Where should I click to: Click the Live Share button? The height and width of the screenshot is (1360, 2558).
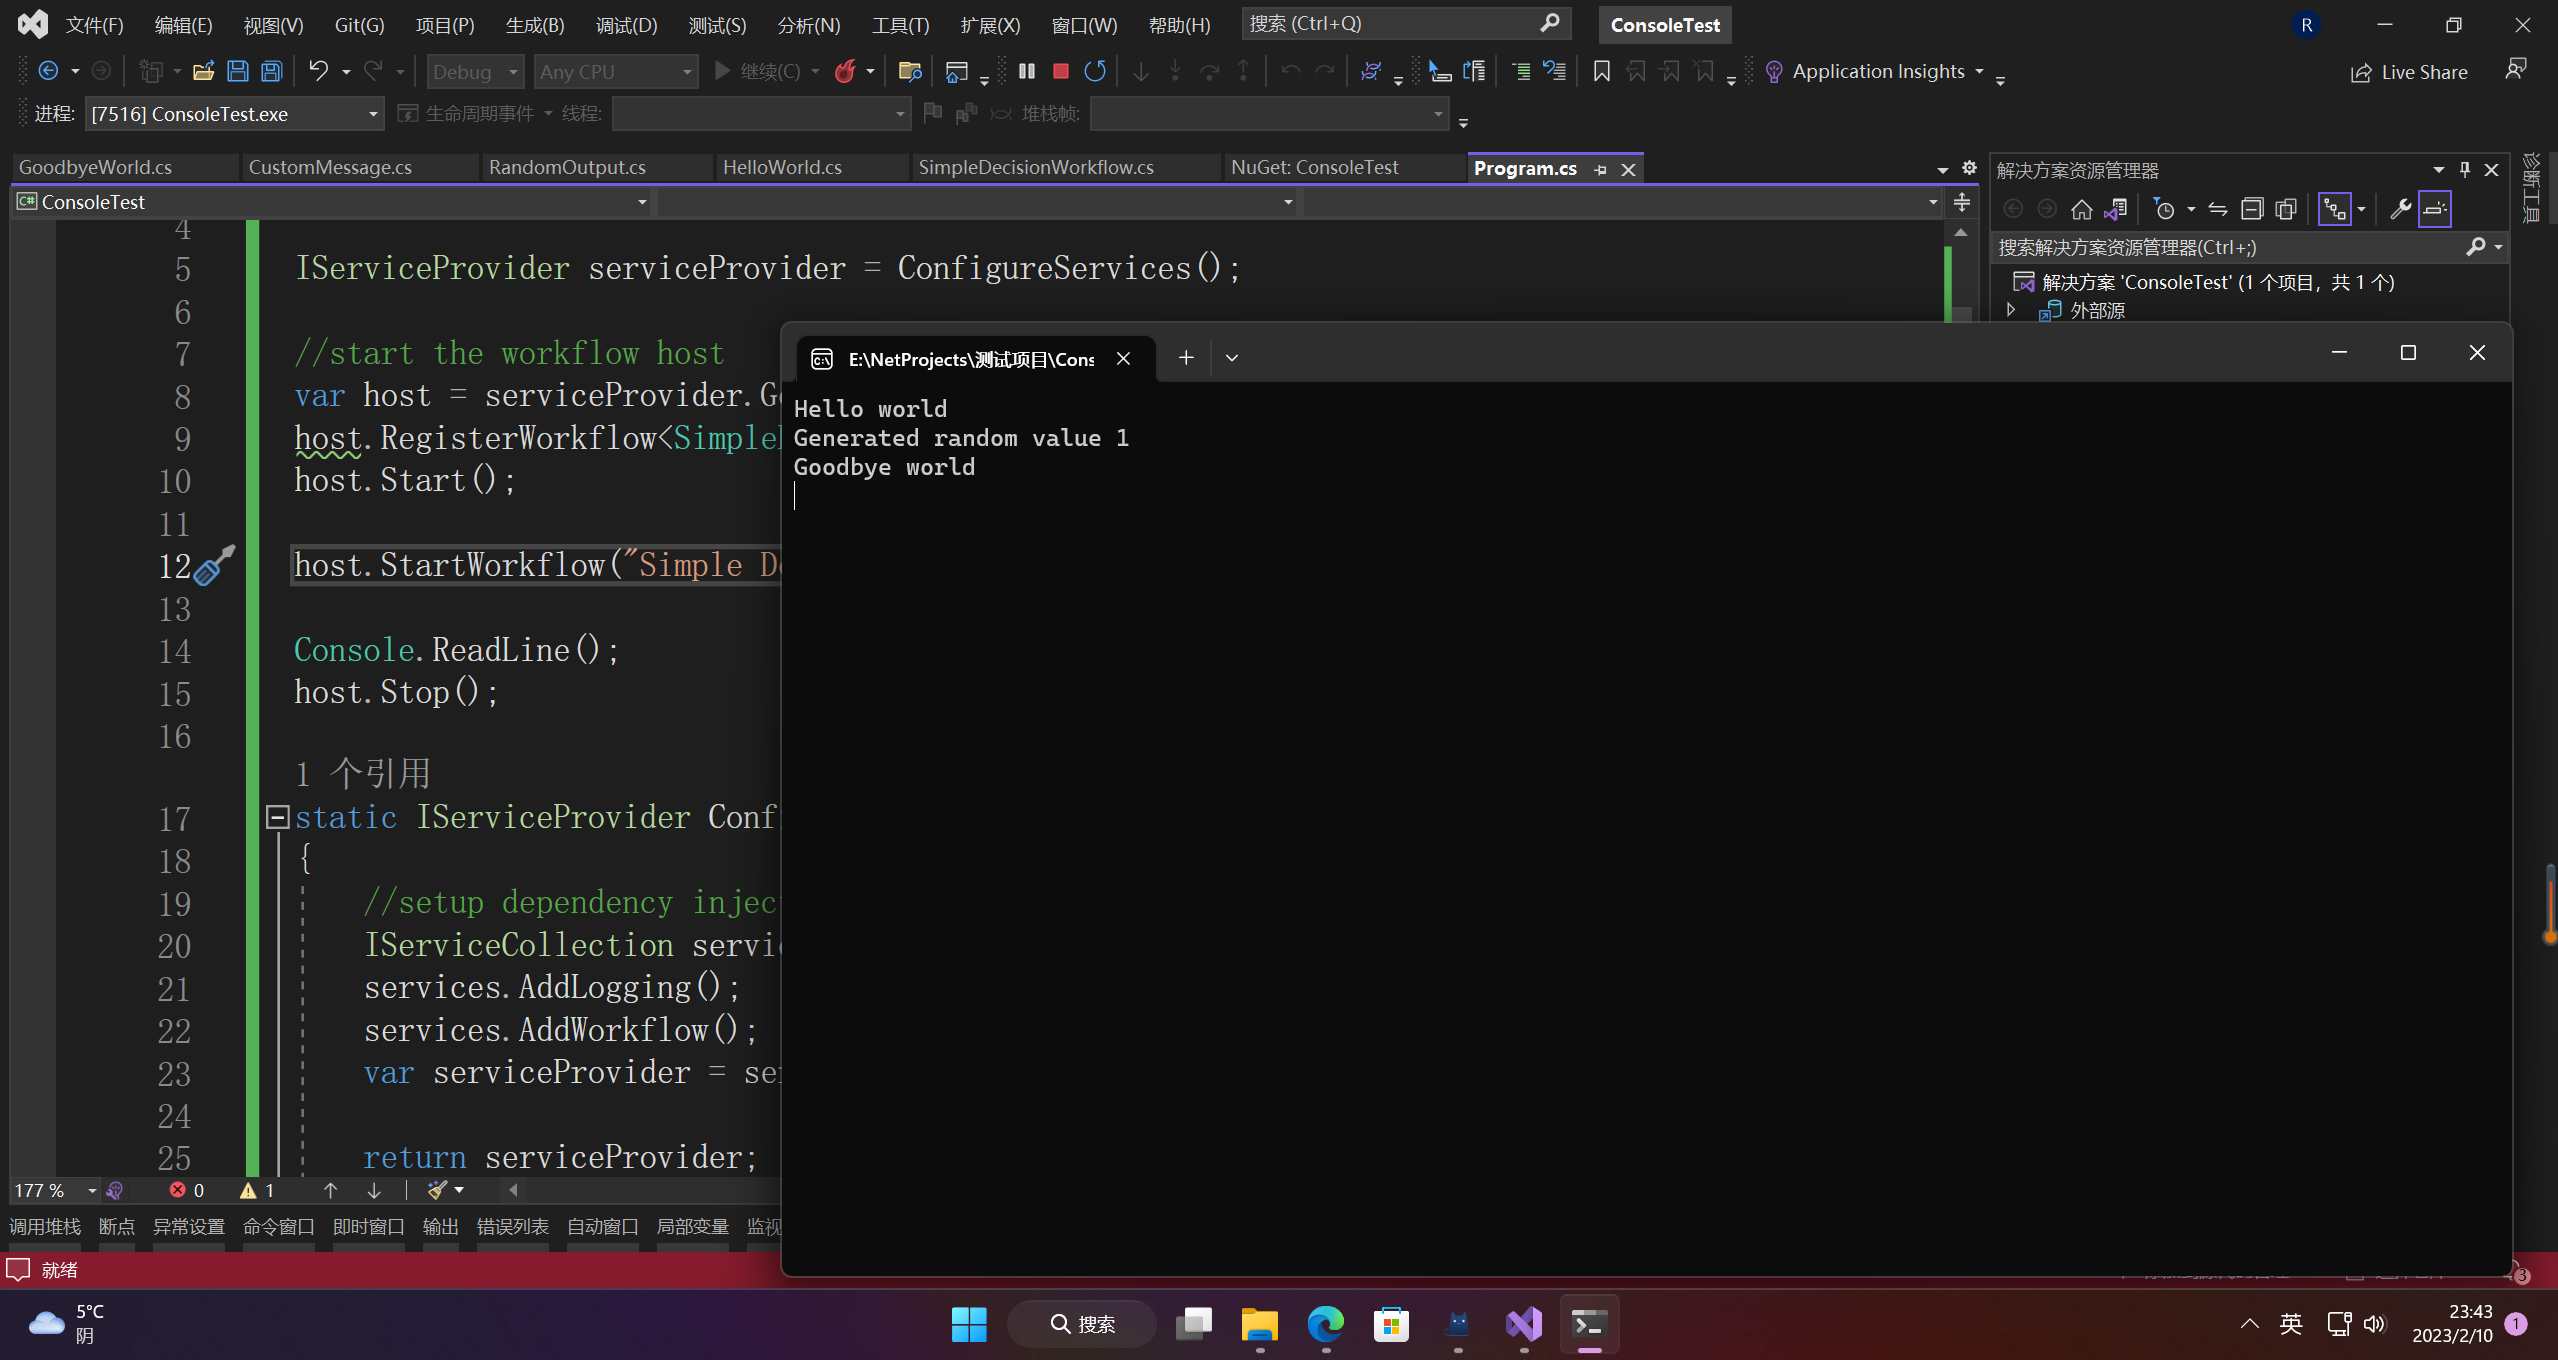(x=2409, y=72)
